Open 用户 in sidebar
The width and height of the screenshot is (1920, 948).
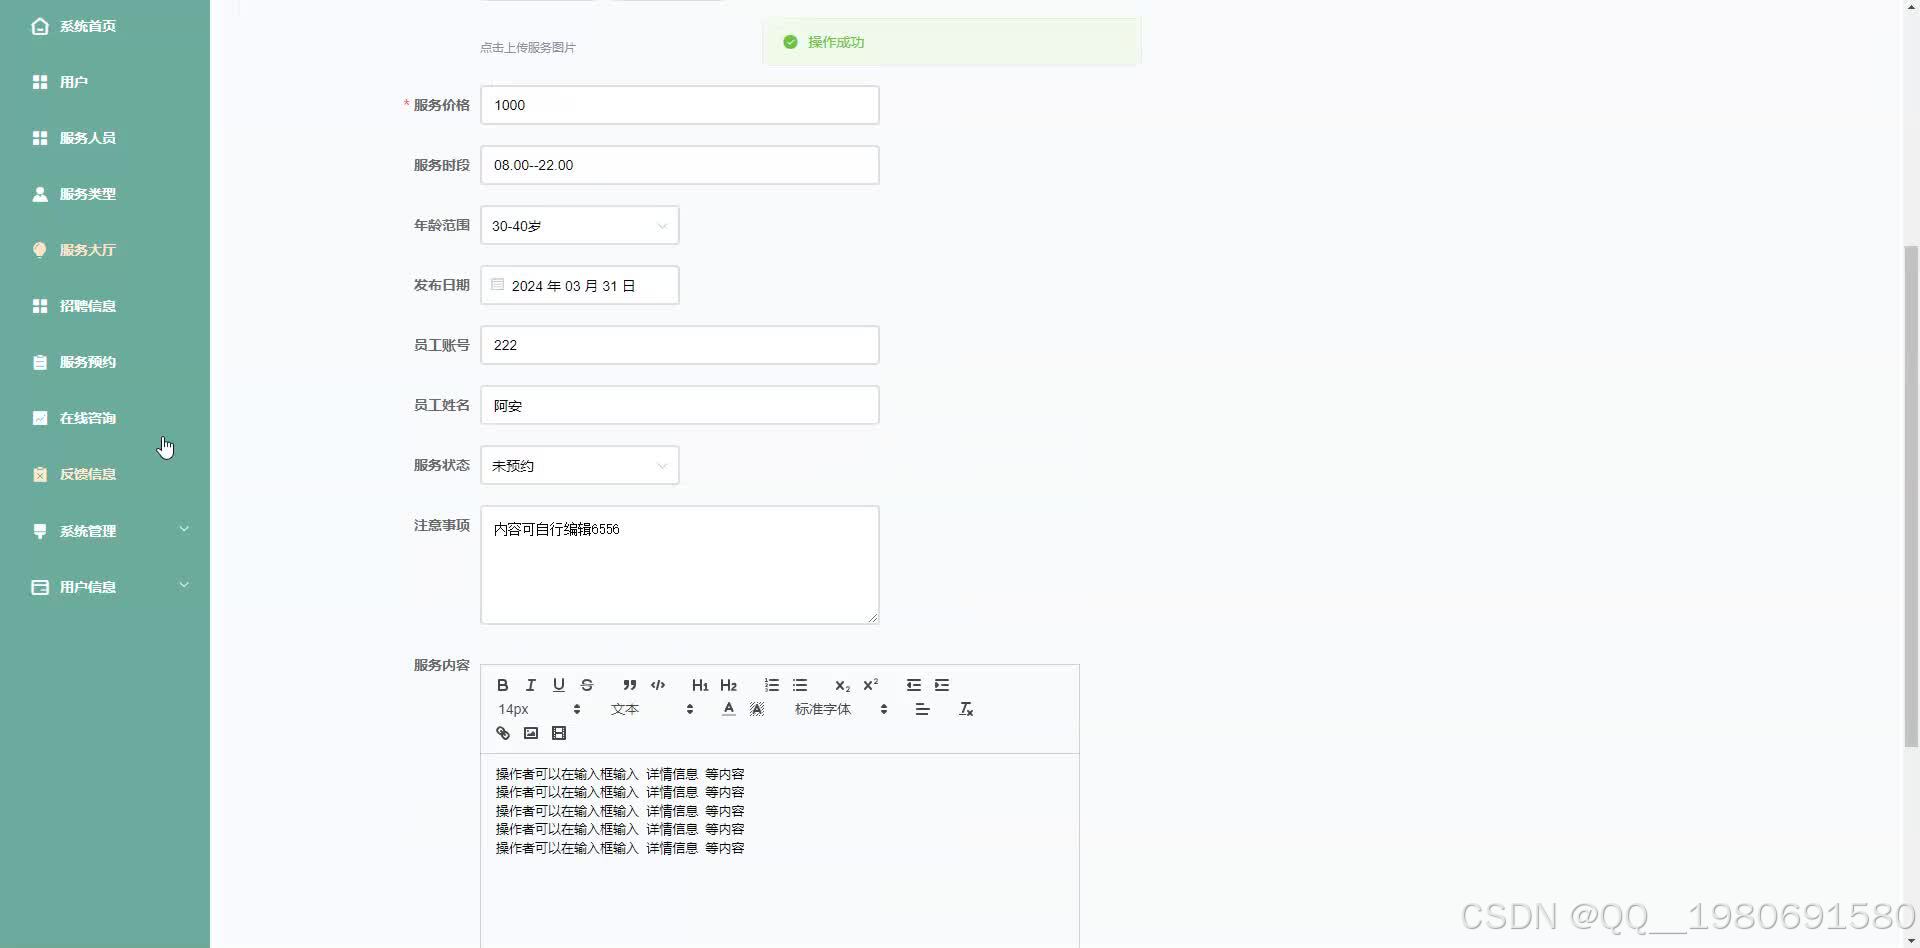[105, 82]
